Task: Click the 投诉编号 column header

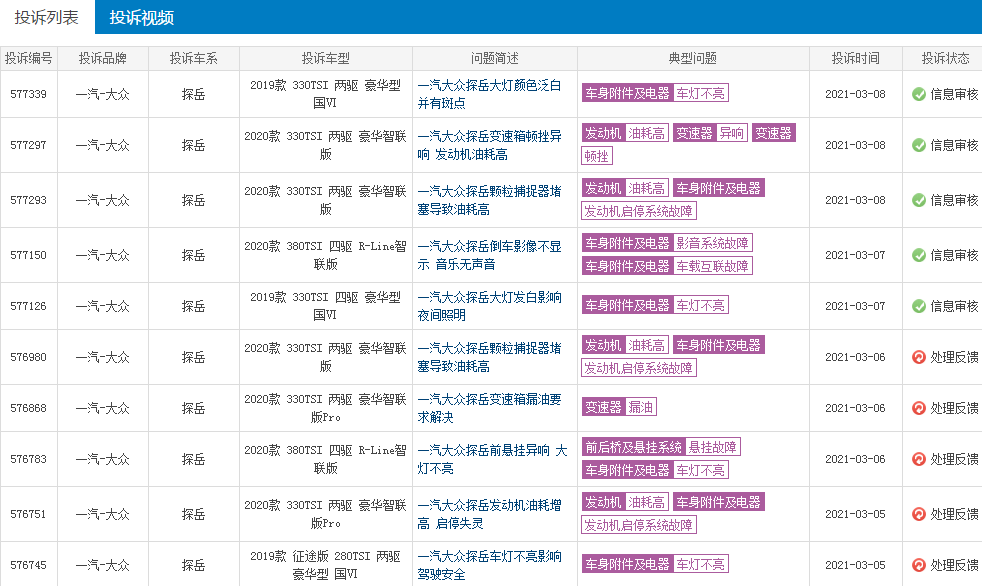Action: click(28, 58)
